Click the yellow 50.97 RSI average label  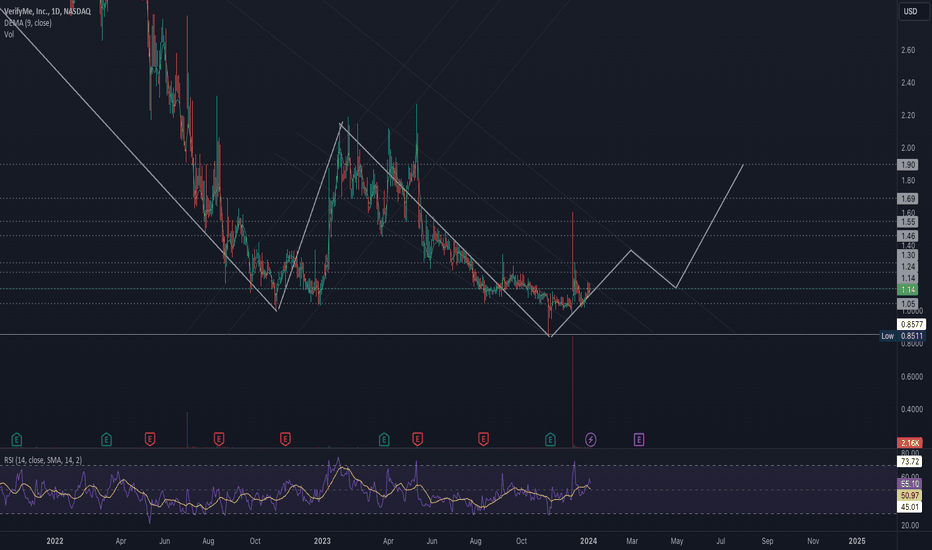(909, 495)
